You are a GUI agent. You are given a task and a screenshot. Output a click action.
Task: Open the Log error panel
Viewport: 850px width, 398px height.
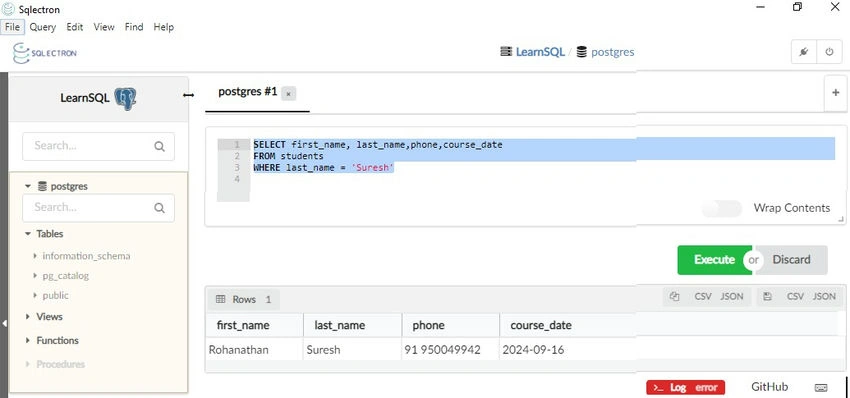(685, 387)
